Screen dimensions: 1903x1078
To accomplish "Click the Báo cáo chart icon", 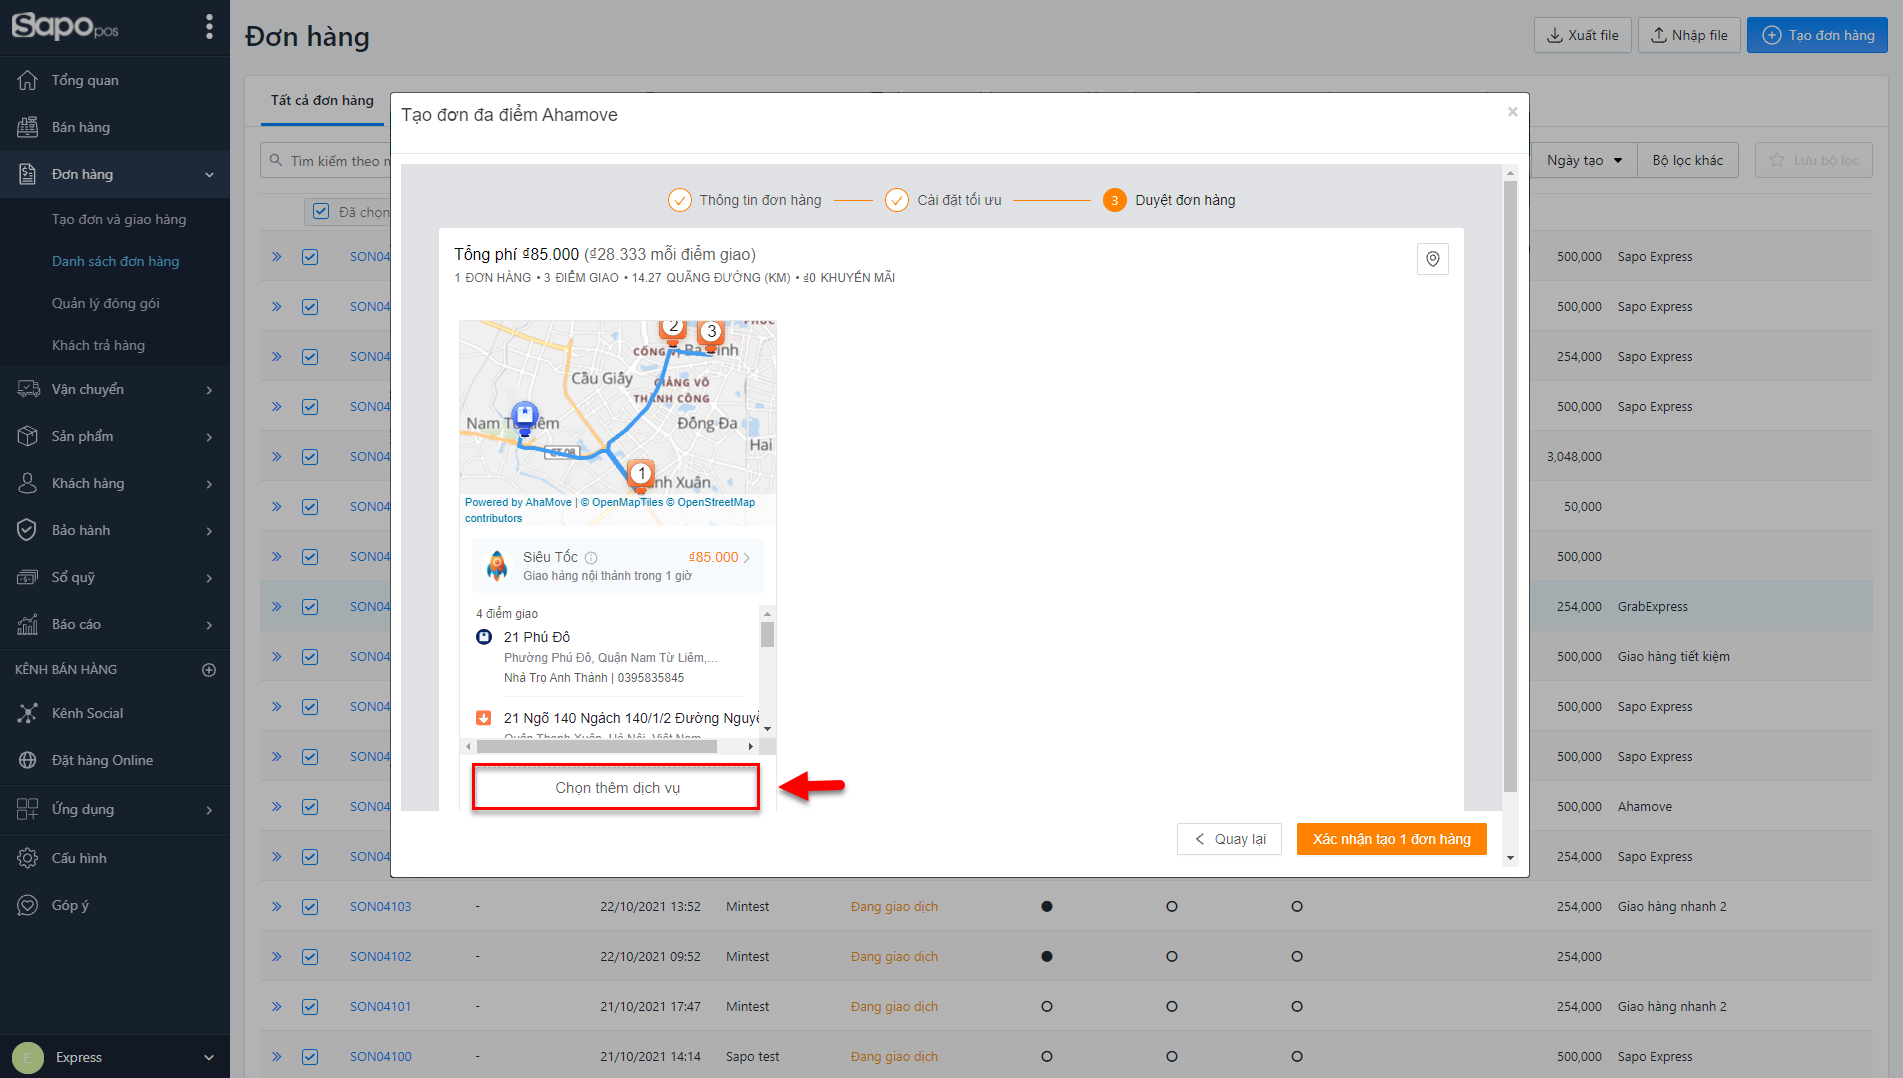I will tap(28, 624).
